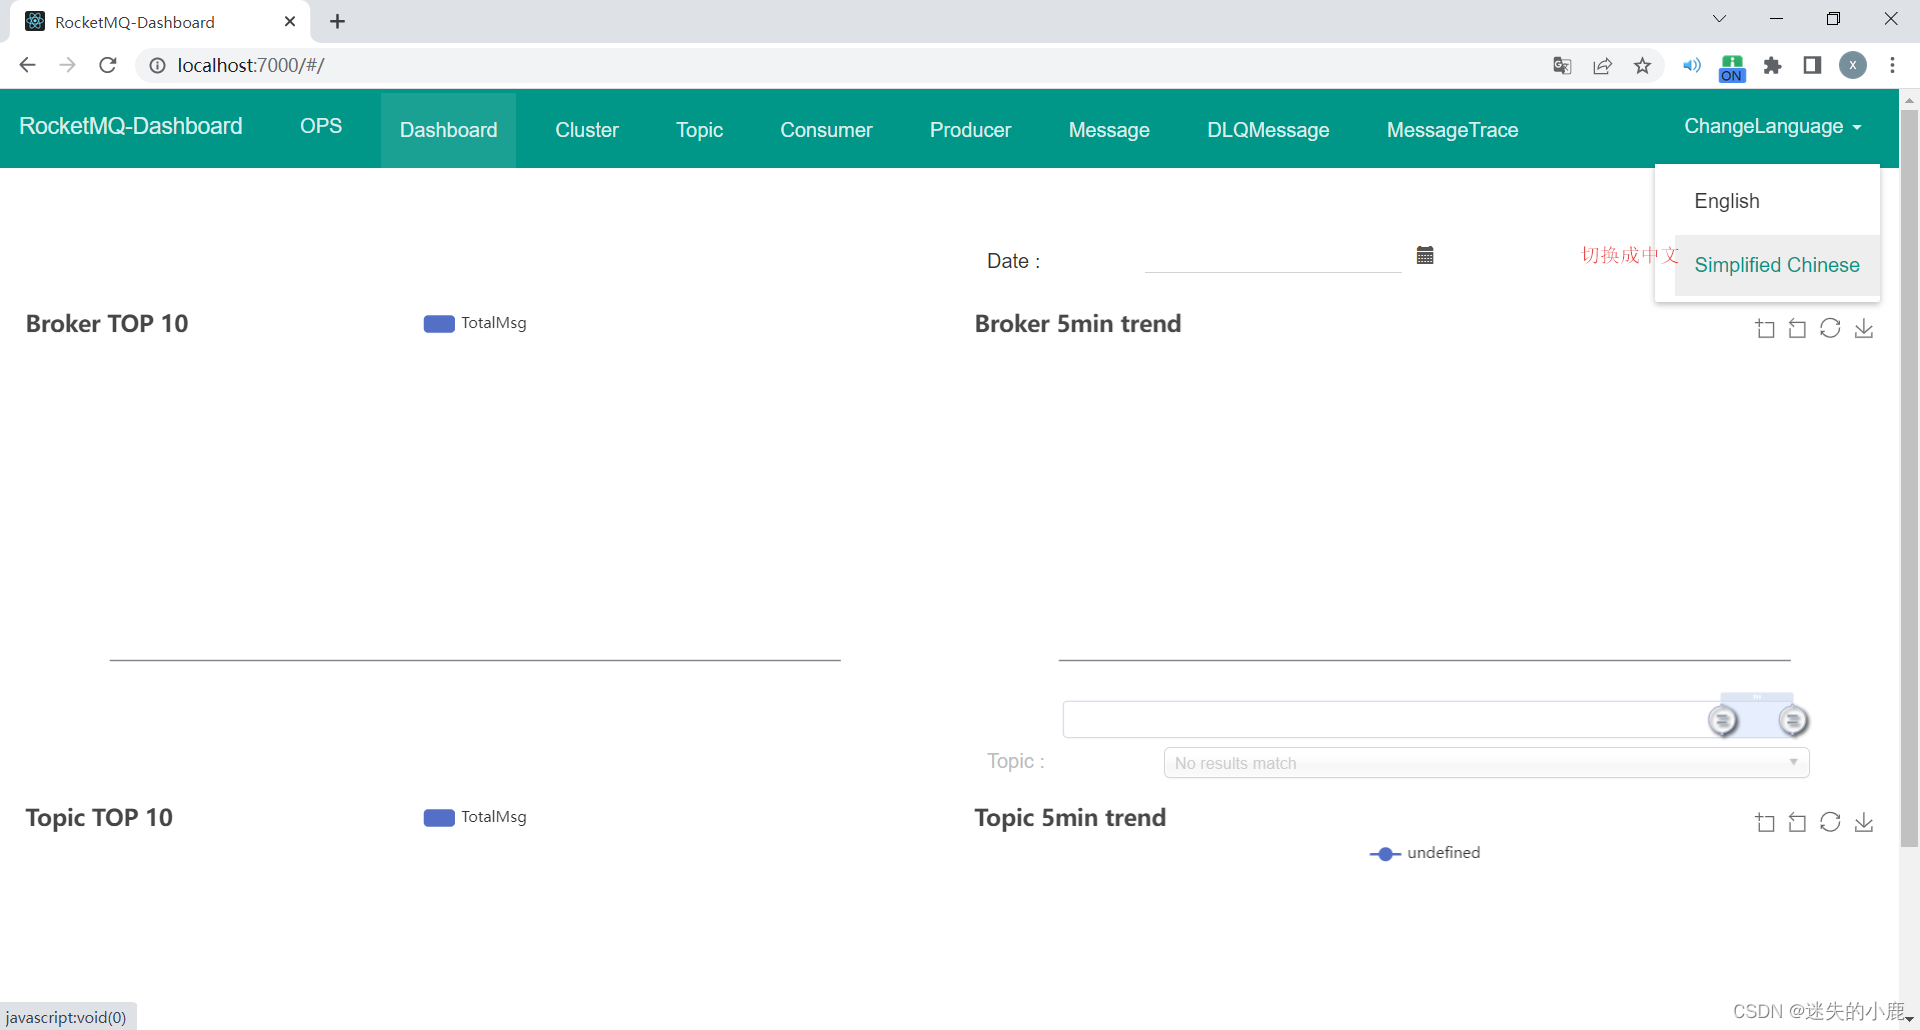This screenshot has height=1030, width=1920.
Task: Go to the Cluster tab
Action: [x=587, y=130]
